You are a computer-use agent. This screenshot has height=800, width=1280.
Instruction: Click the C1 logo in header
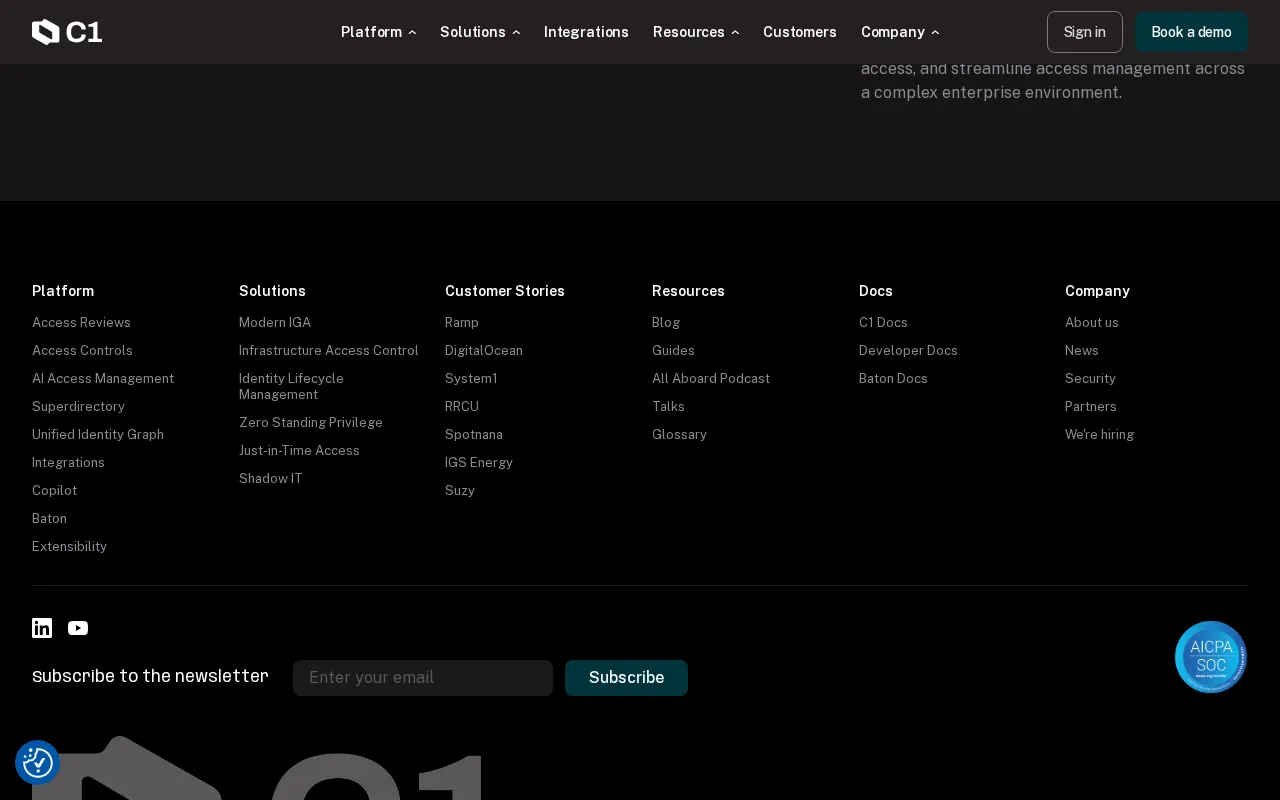pyautogui.click(x=67, y=32)
